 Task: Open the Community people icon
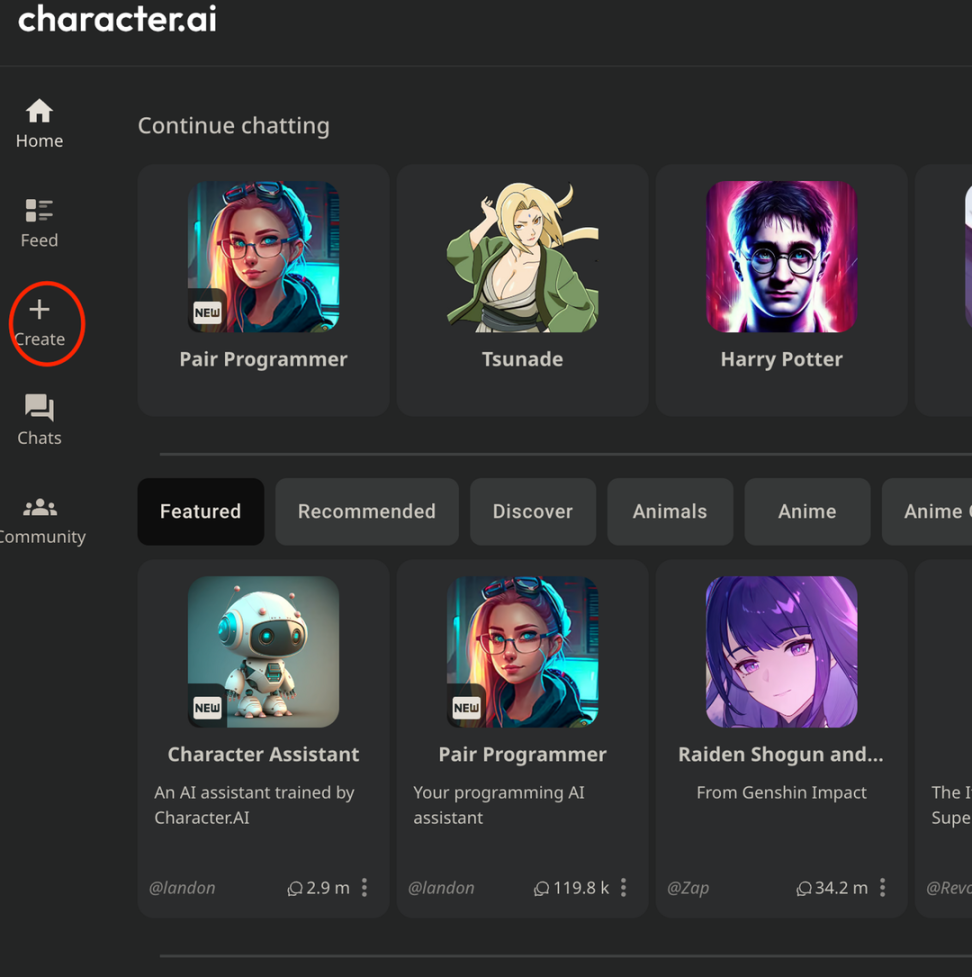tap(39, 507)
